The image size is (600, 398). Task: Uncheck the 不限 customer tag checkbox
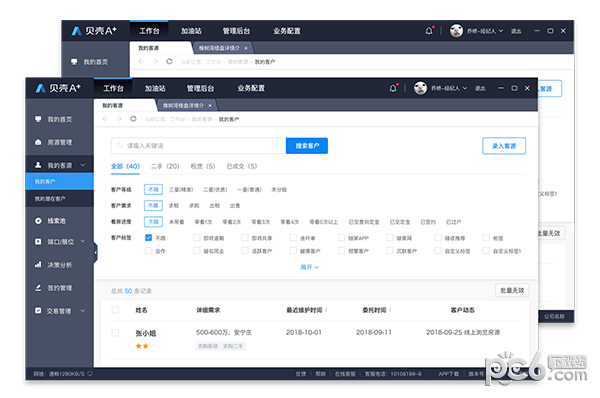(x=148, y=238)
